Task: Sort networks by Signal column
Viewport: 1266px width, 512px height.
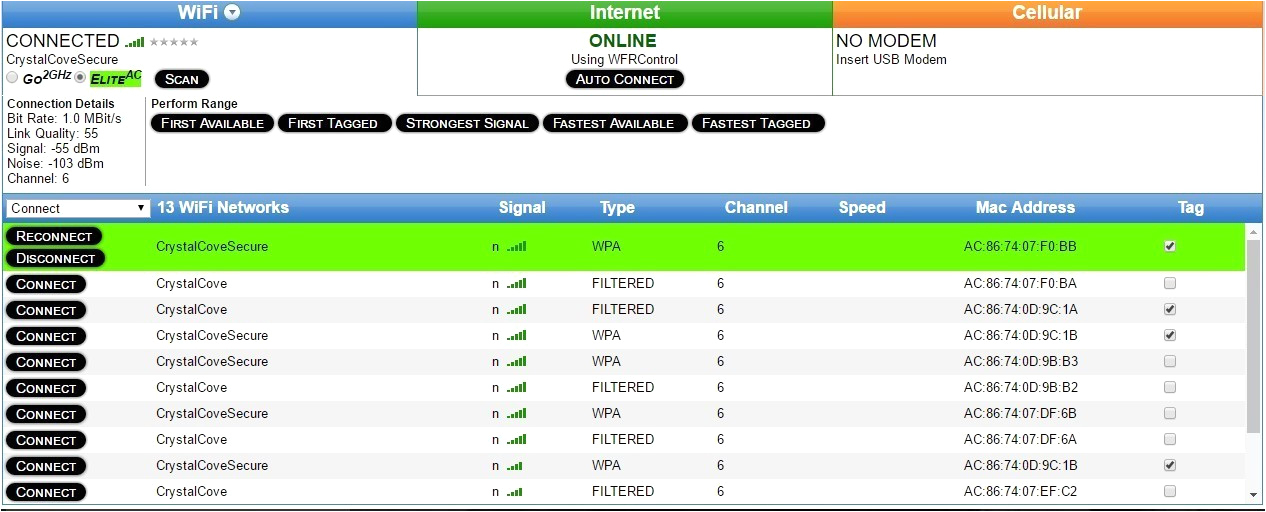Action: 522,208
